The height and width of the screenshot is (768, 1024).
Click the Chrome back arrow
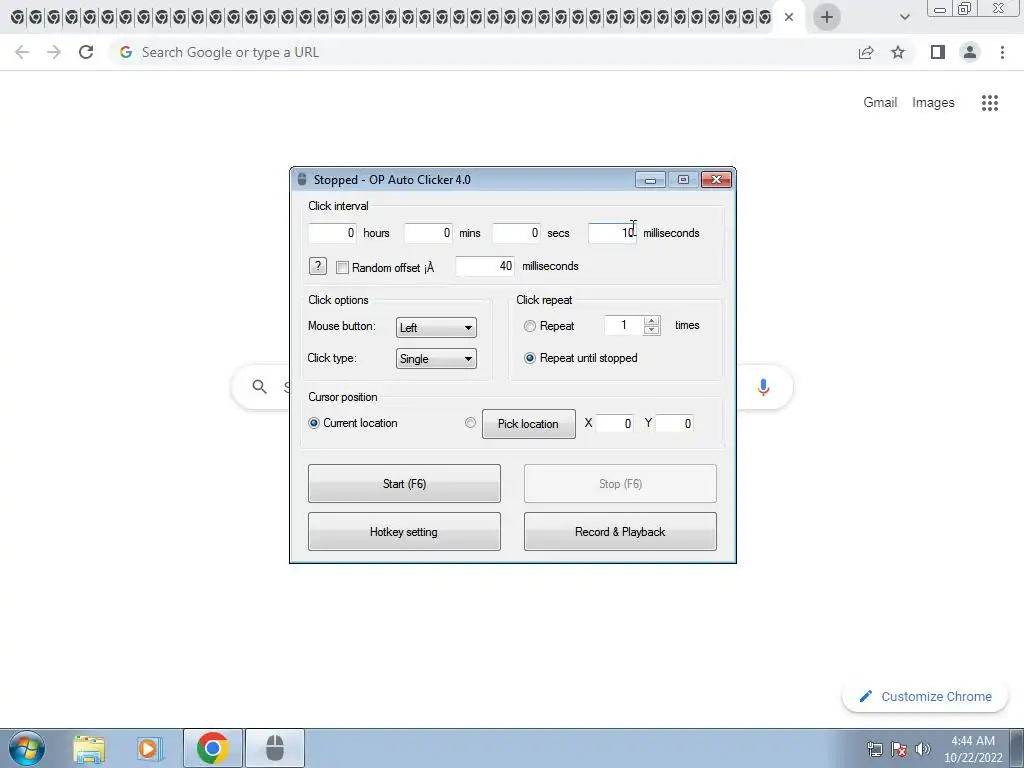(22, 52)
